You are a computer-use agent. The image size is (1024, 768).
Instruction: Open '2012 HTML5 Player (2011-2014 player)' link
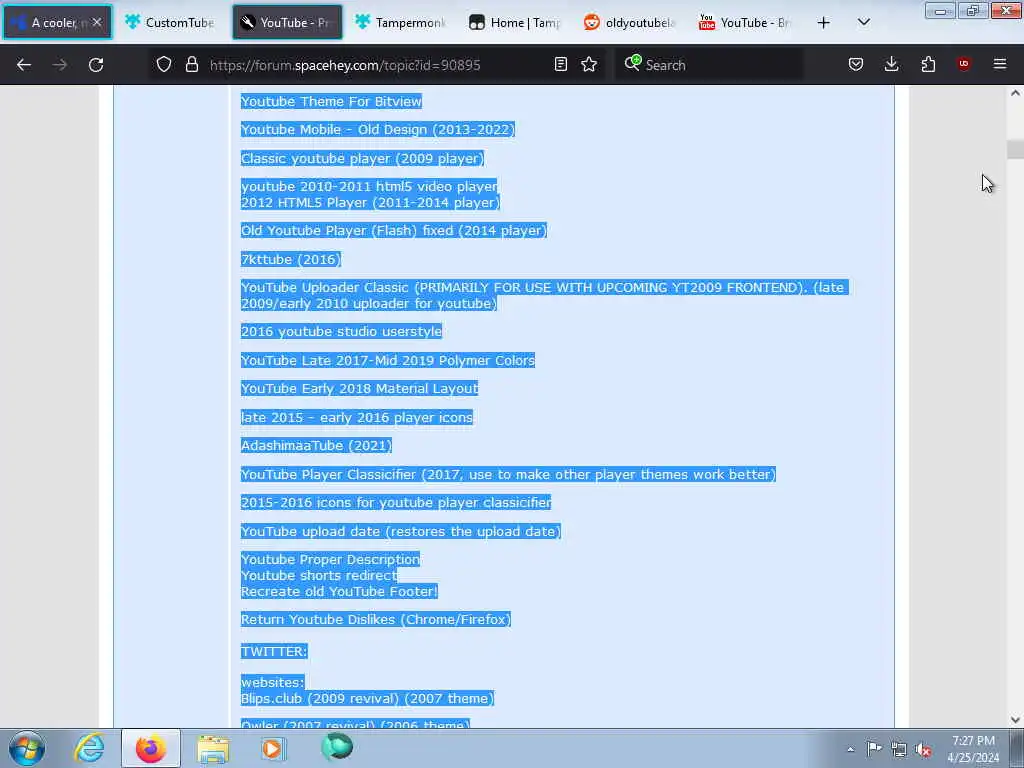370,202
